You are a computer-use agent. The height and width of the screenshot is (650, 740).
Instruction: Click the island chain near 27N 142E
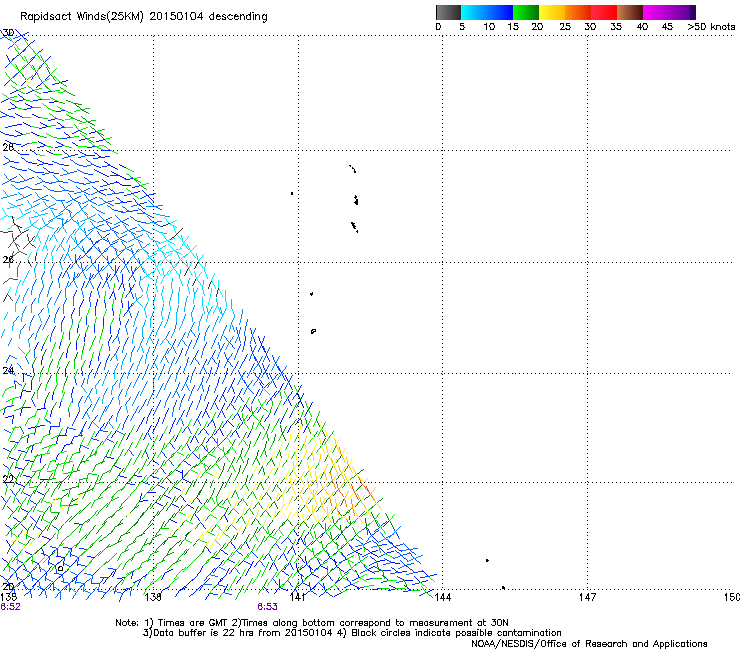354,200
